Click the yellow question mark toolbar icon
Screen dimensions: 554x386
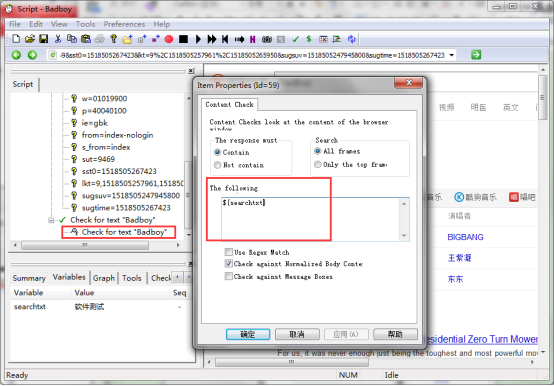[x=113, y=39]
